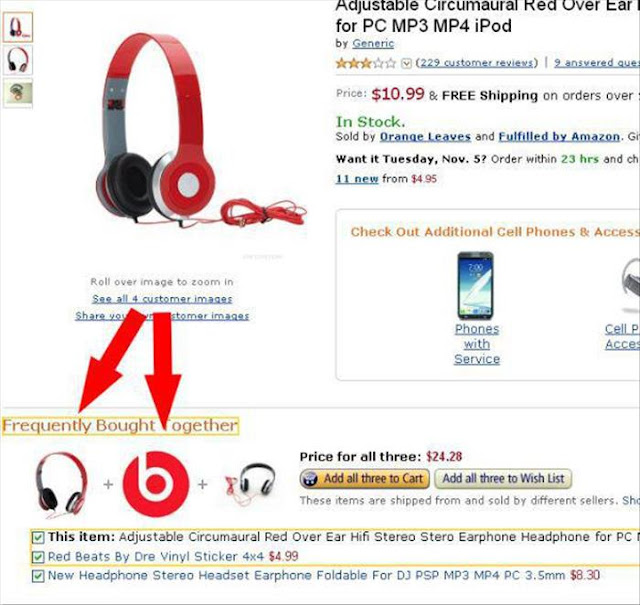The width and height of the screenshot is (640, 605).
Task: Click the Beats logo sticker image
Action: (x=156, y=484)
